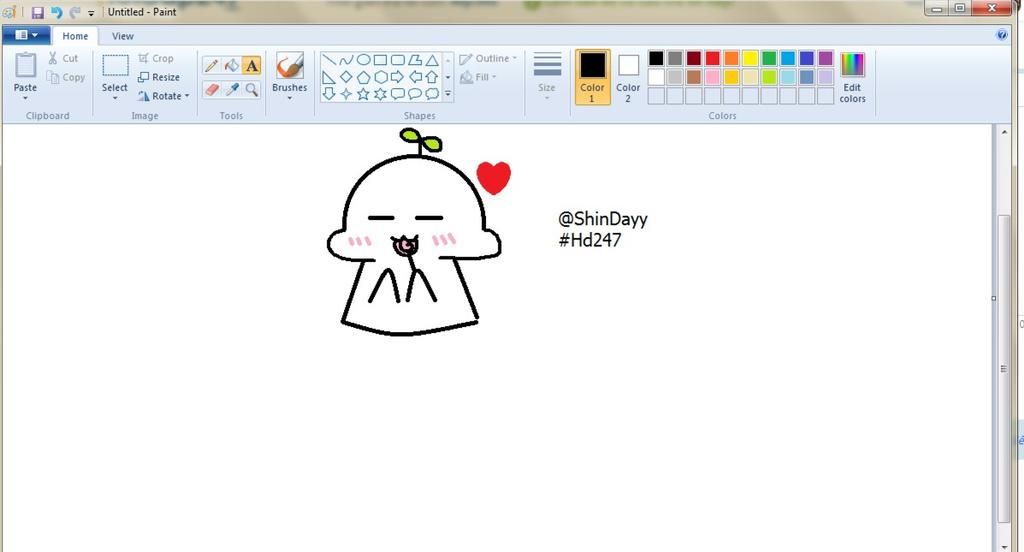This screenshot has width=1024, height=552.
Task: Select the Color picker eyedropper tool
Action: (231, 89)
